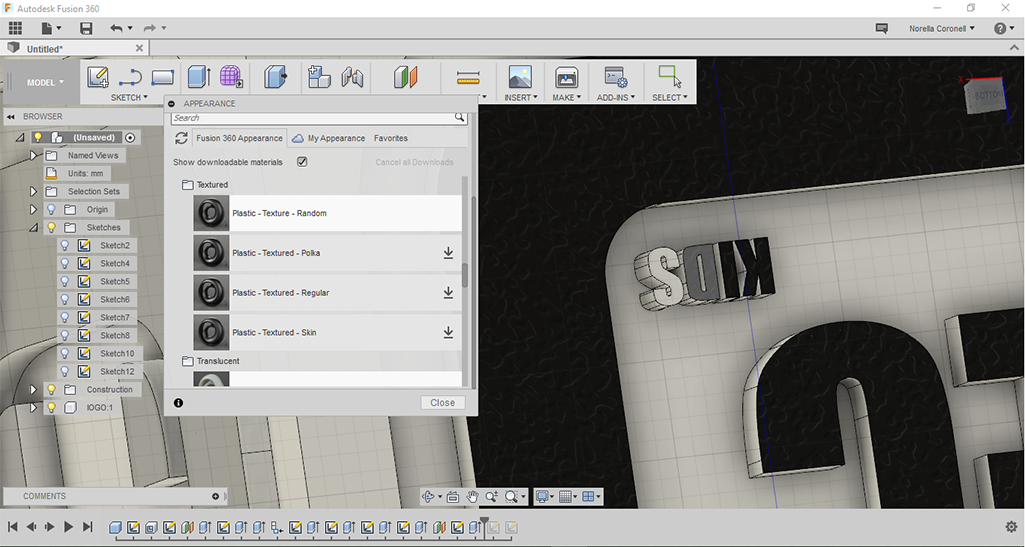Open Norella Coronell account menu
The height and width of the screenshot is (547, 1025).
tap(941, 28)
